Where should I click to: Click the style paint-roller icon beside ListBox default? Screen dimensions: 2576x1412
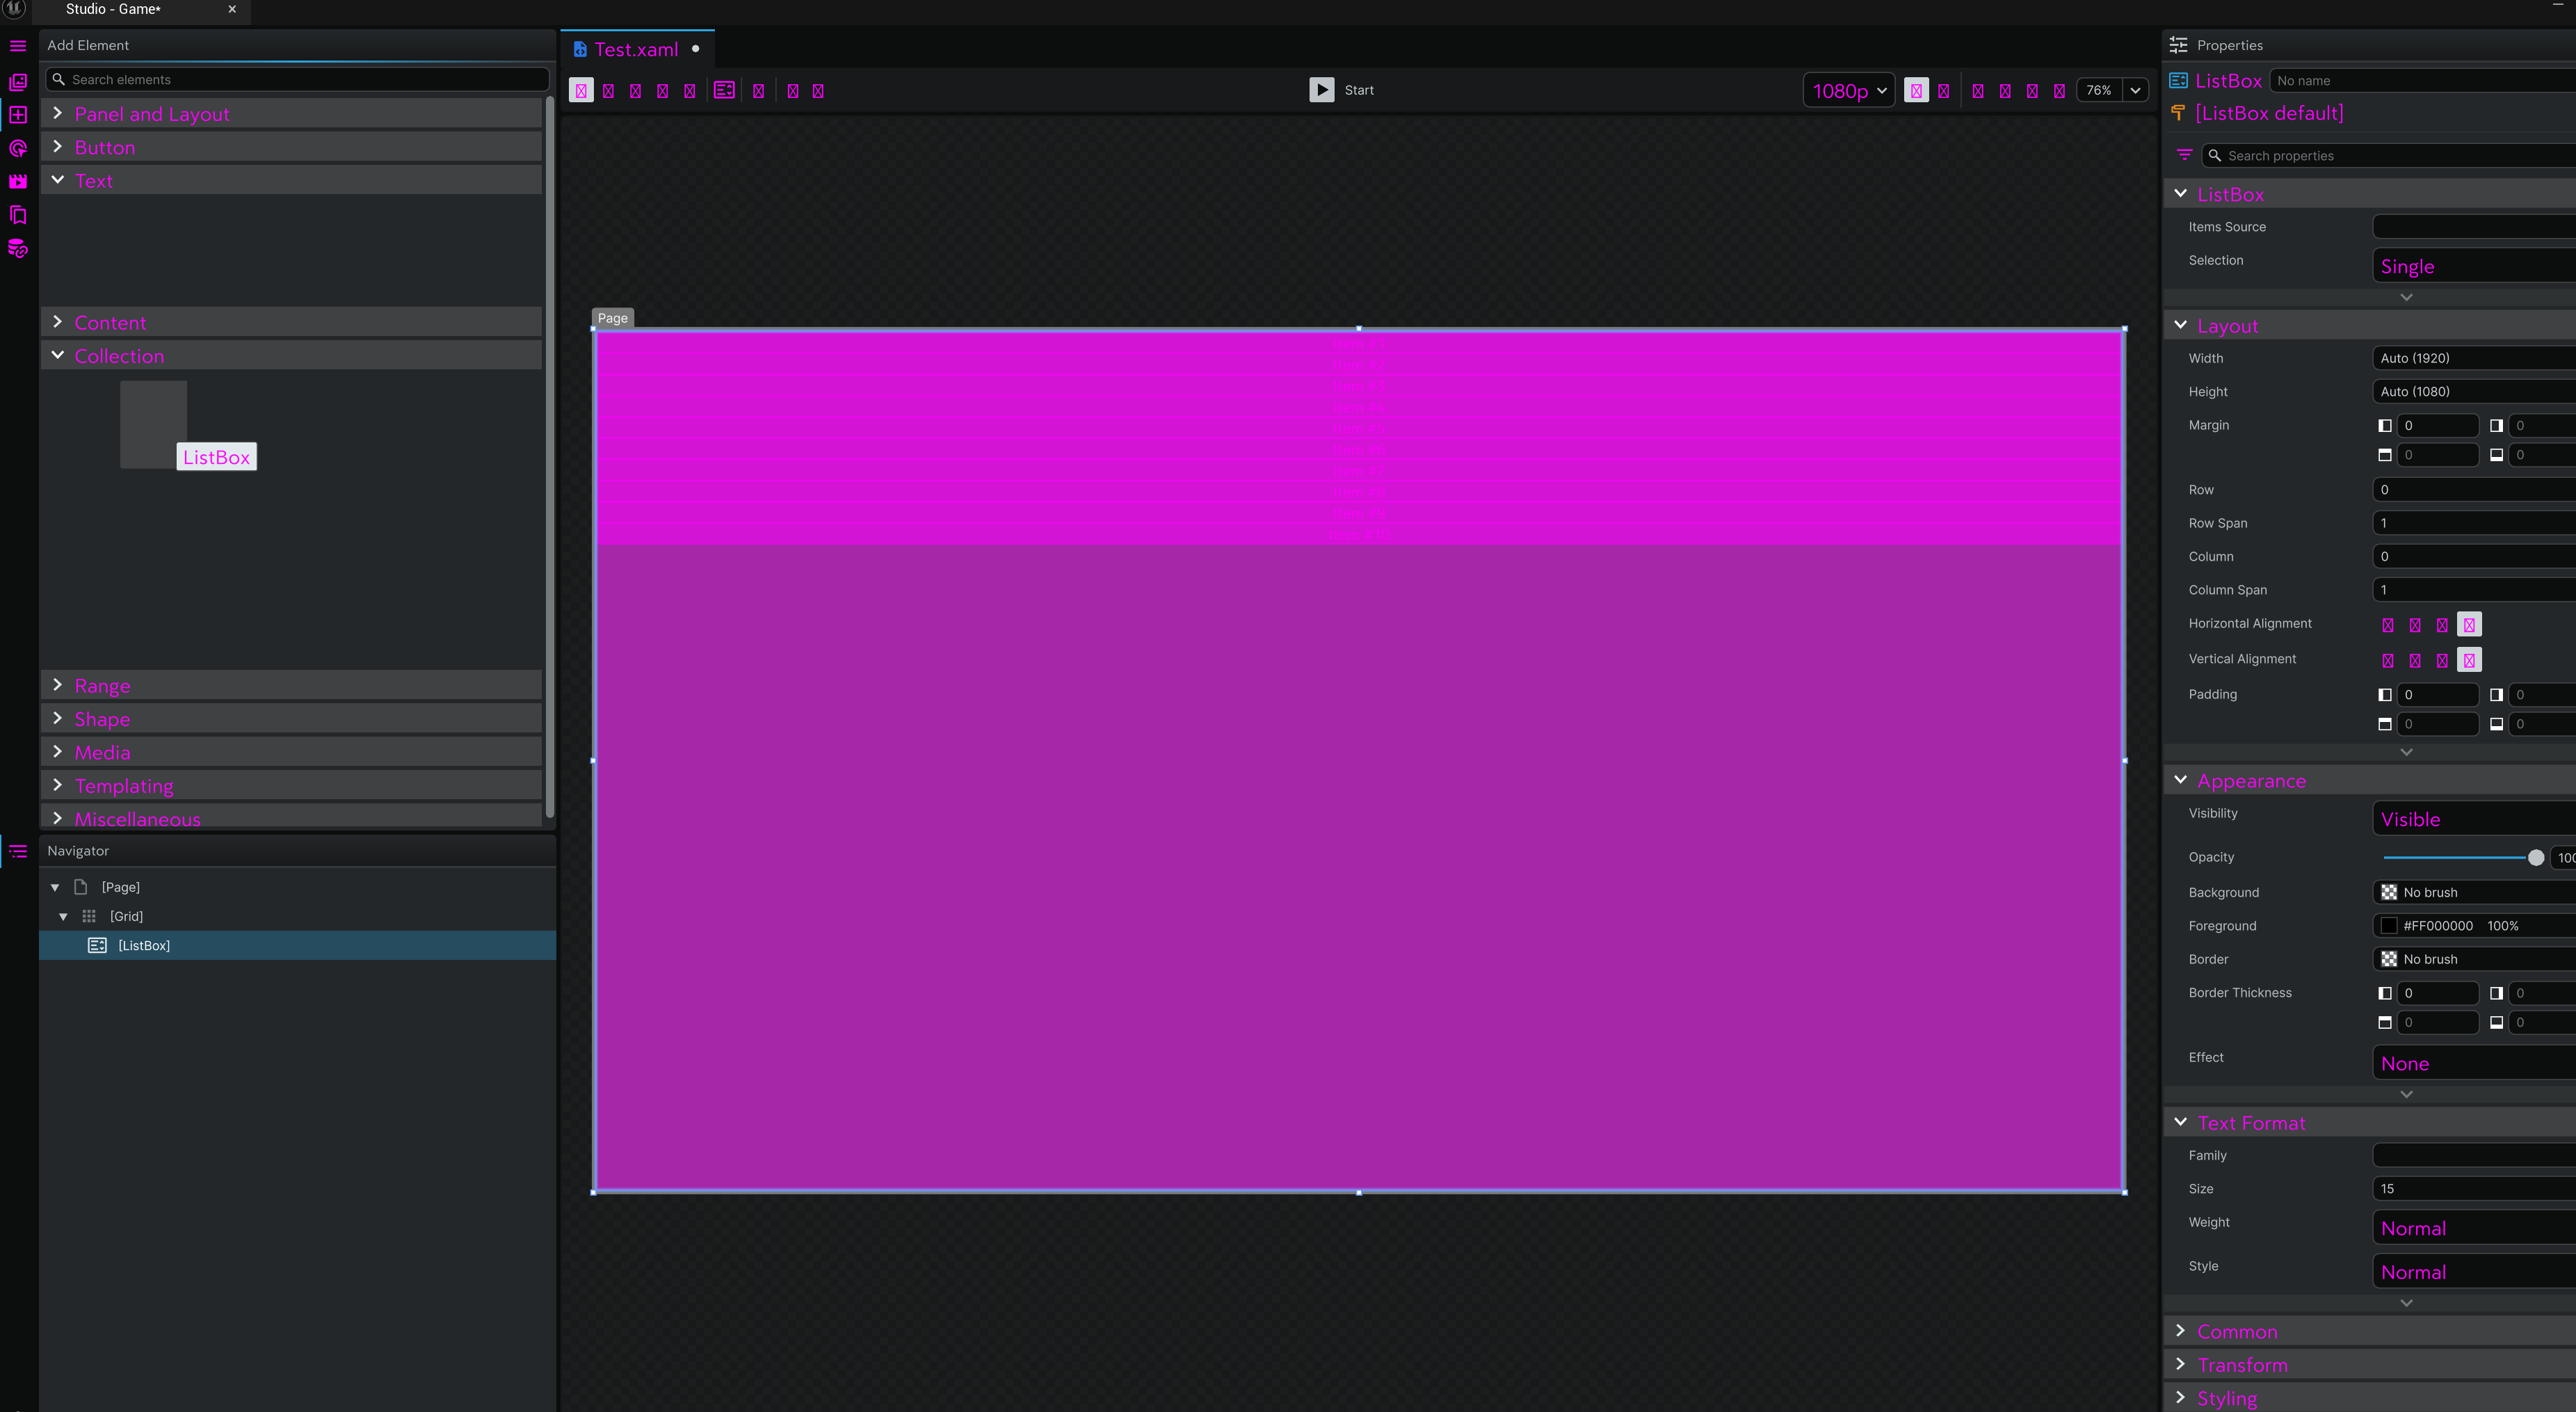coord(2178,113)
